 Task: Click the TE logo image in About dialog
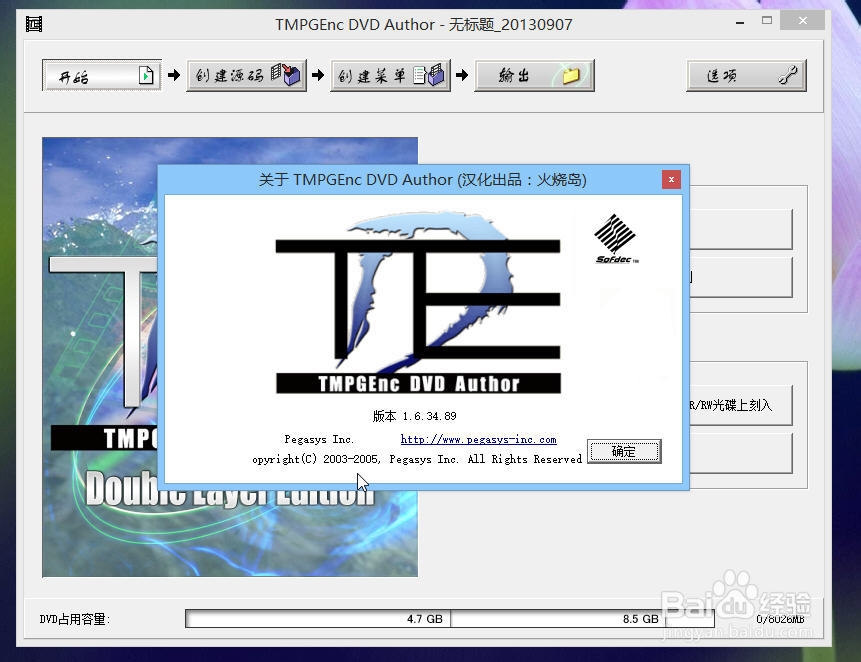pos(418,301)
